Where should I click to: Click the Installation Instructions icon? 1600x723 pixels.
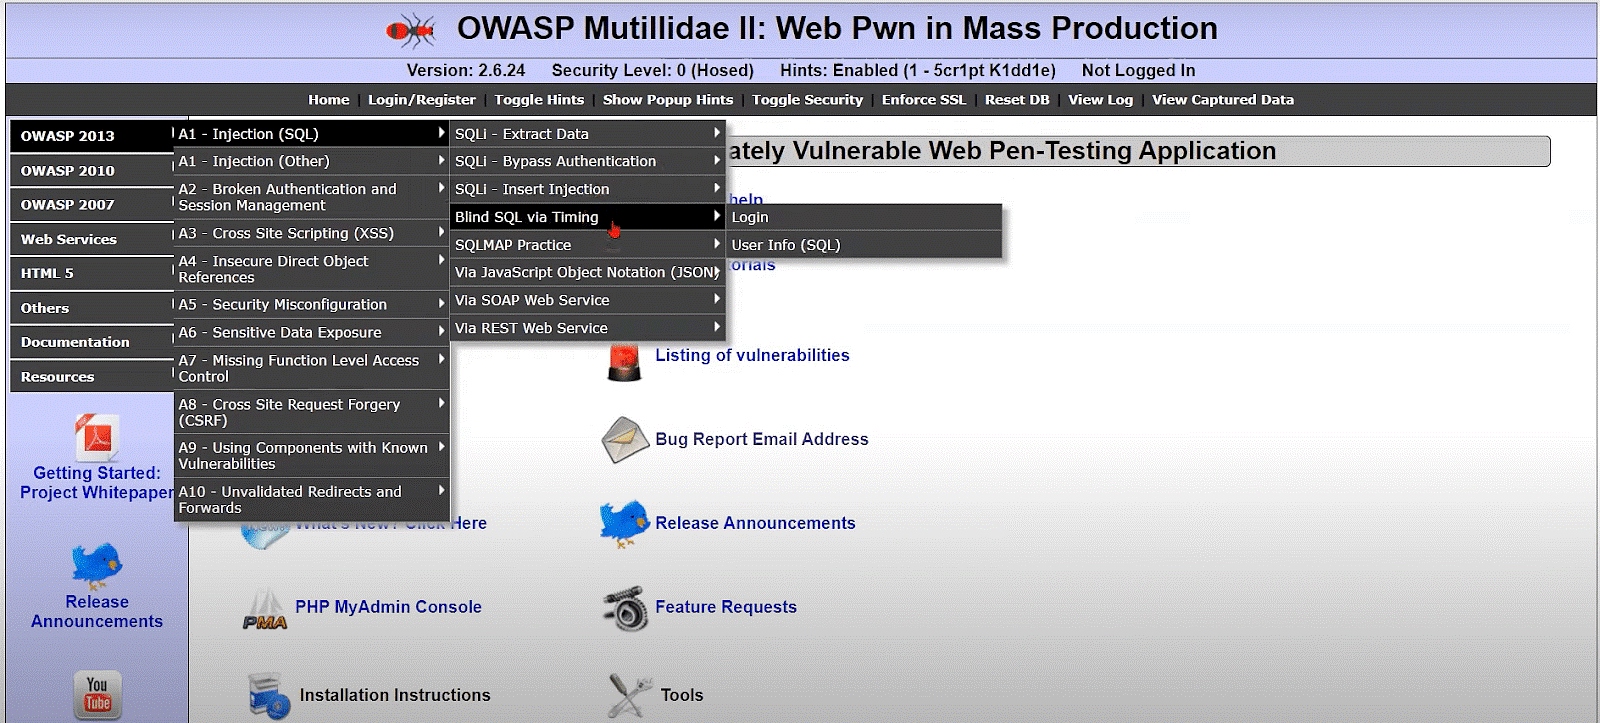click(x=268, y=696)
